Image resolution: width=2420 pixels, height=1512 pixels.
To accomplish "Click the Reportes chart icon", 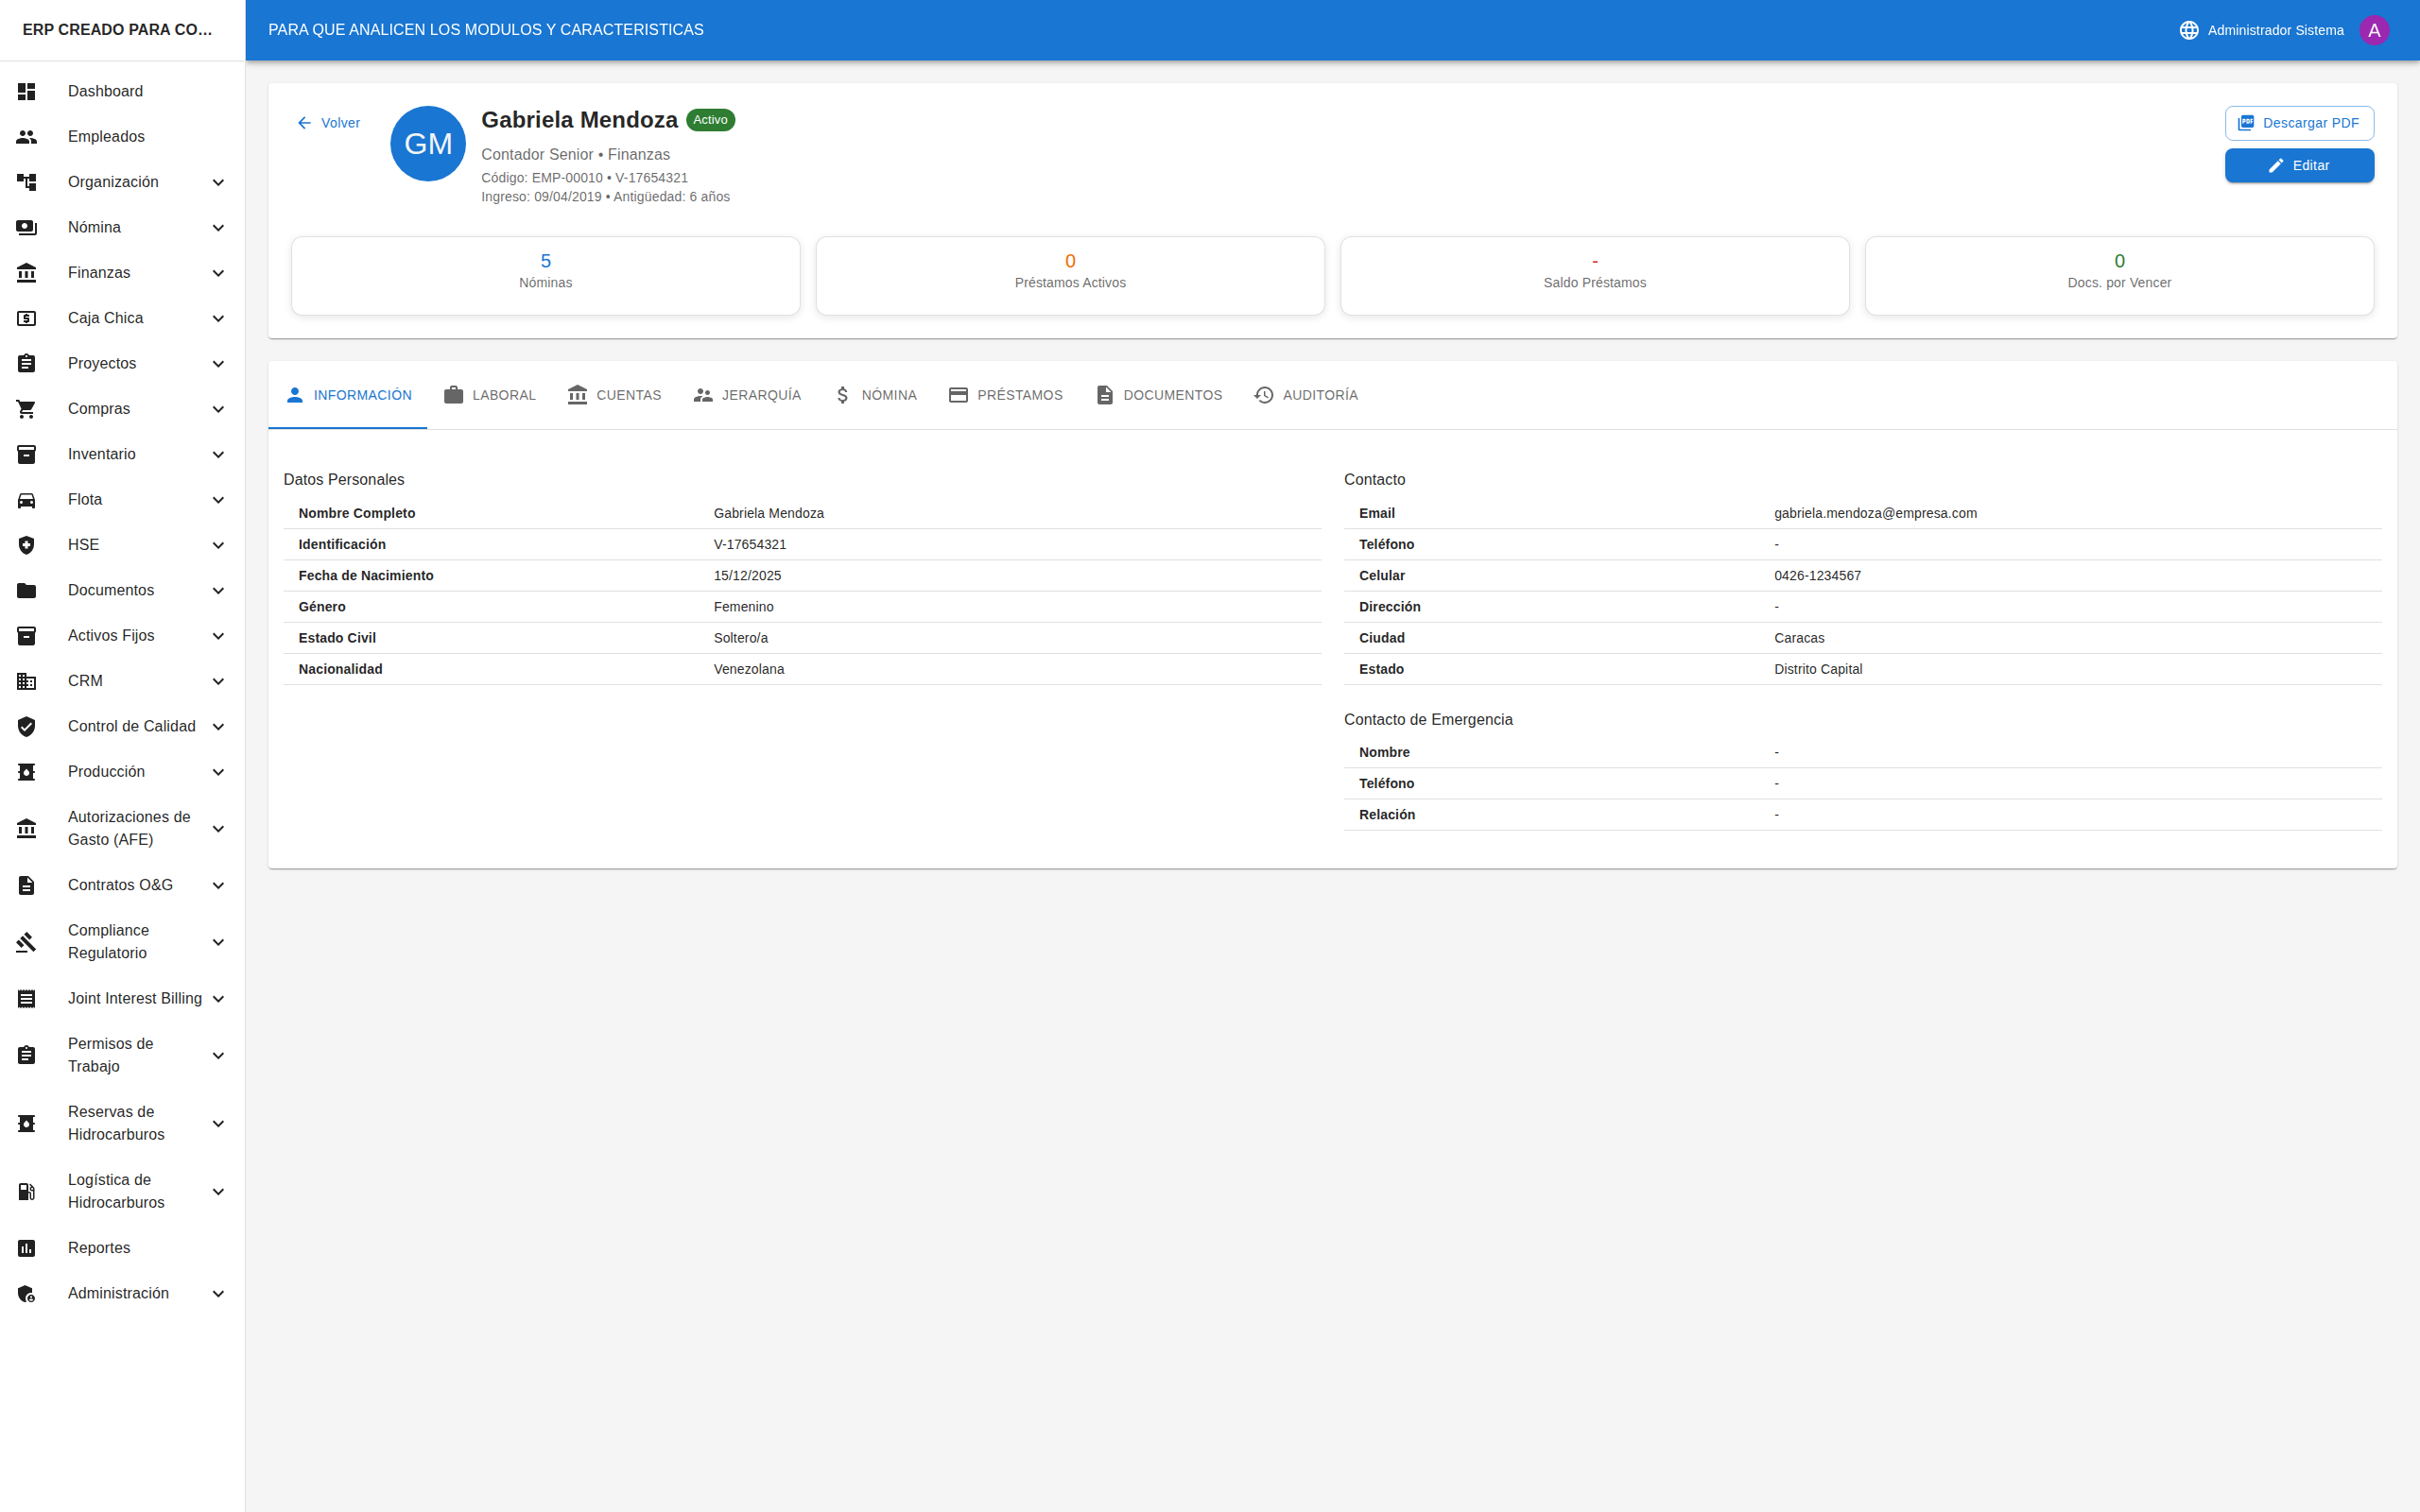I will (27, 1248).
